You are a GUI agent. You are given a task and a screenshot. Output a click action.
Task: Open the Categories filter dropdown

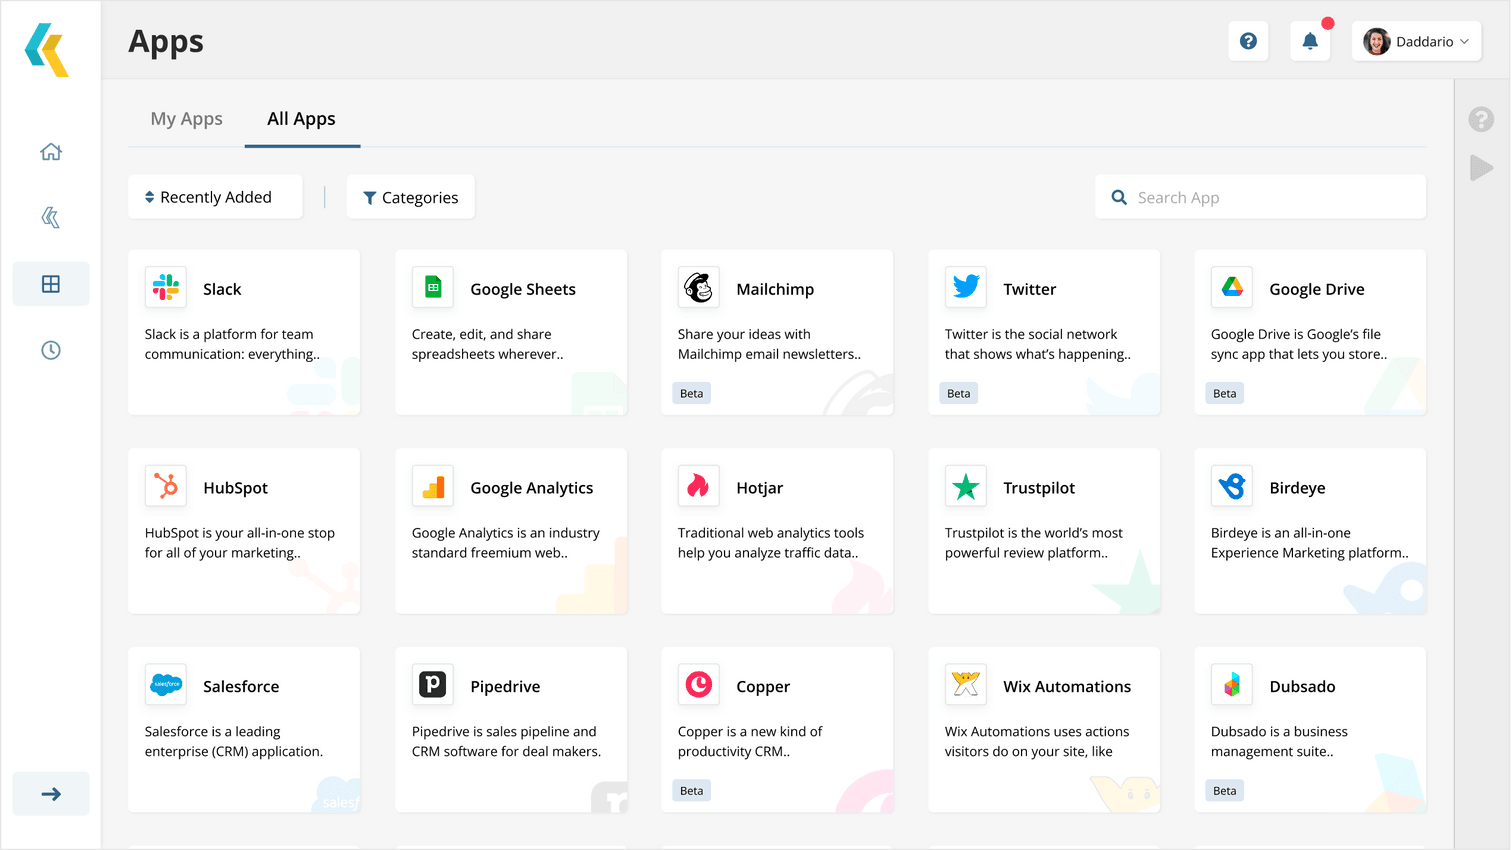click(x=410, y=197)
